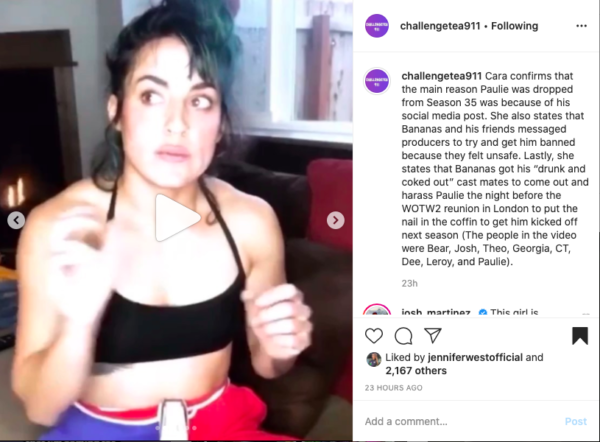View the 2,167 others who liked
The width and height of the screenshot is (600, 442).
click(416, 371)
